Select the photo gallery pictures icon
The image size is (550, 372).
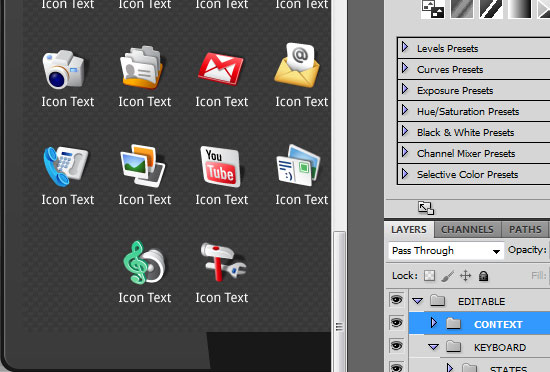[142, 165]
